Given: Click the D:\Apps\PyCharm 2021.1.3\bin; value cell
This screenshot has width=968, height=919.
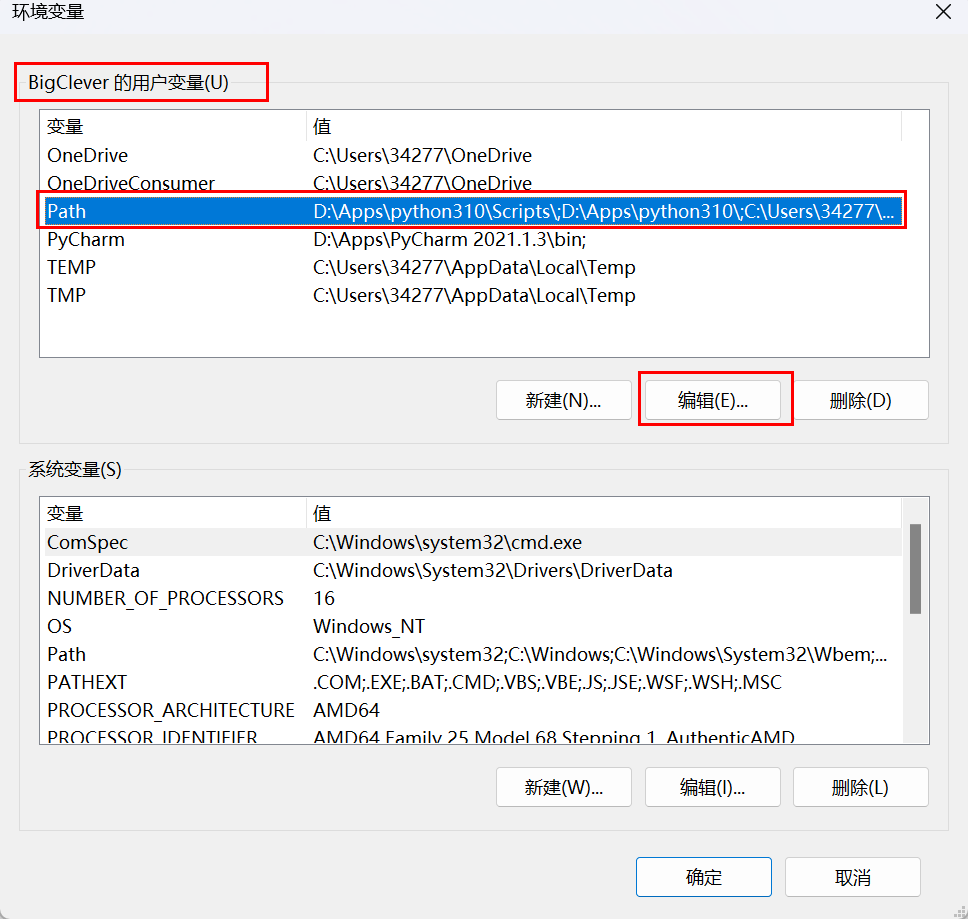Looking at the screenshot, I should [x=450, y=239].
